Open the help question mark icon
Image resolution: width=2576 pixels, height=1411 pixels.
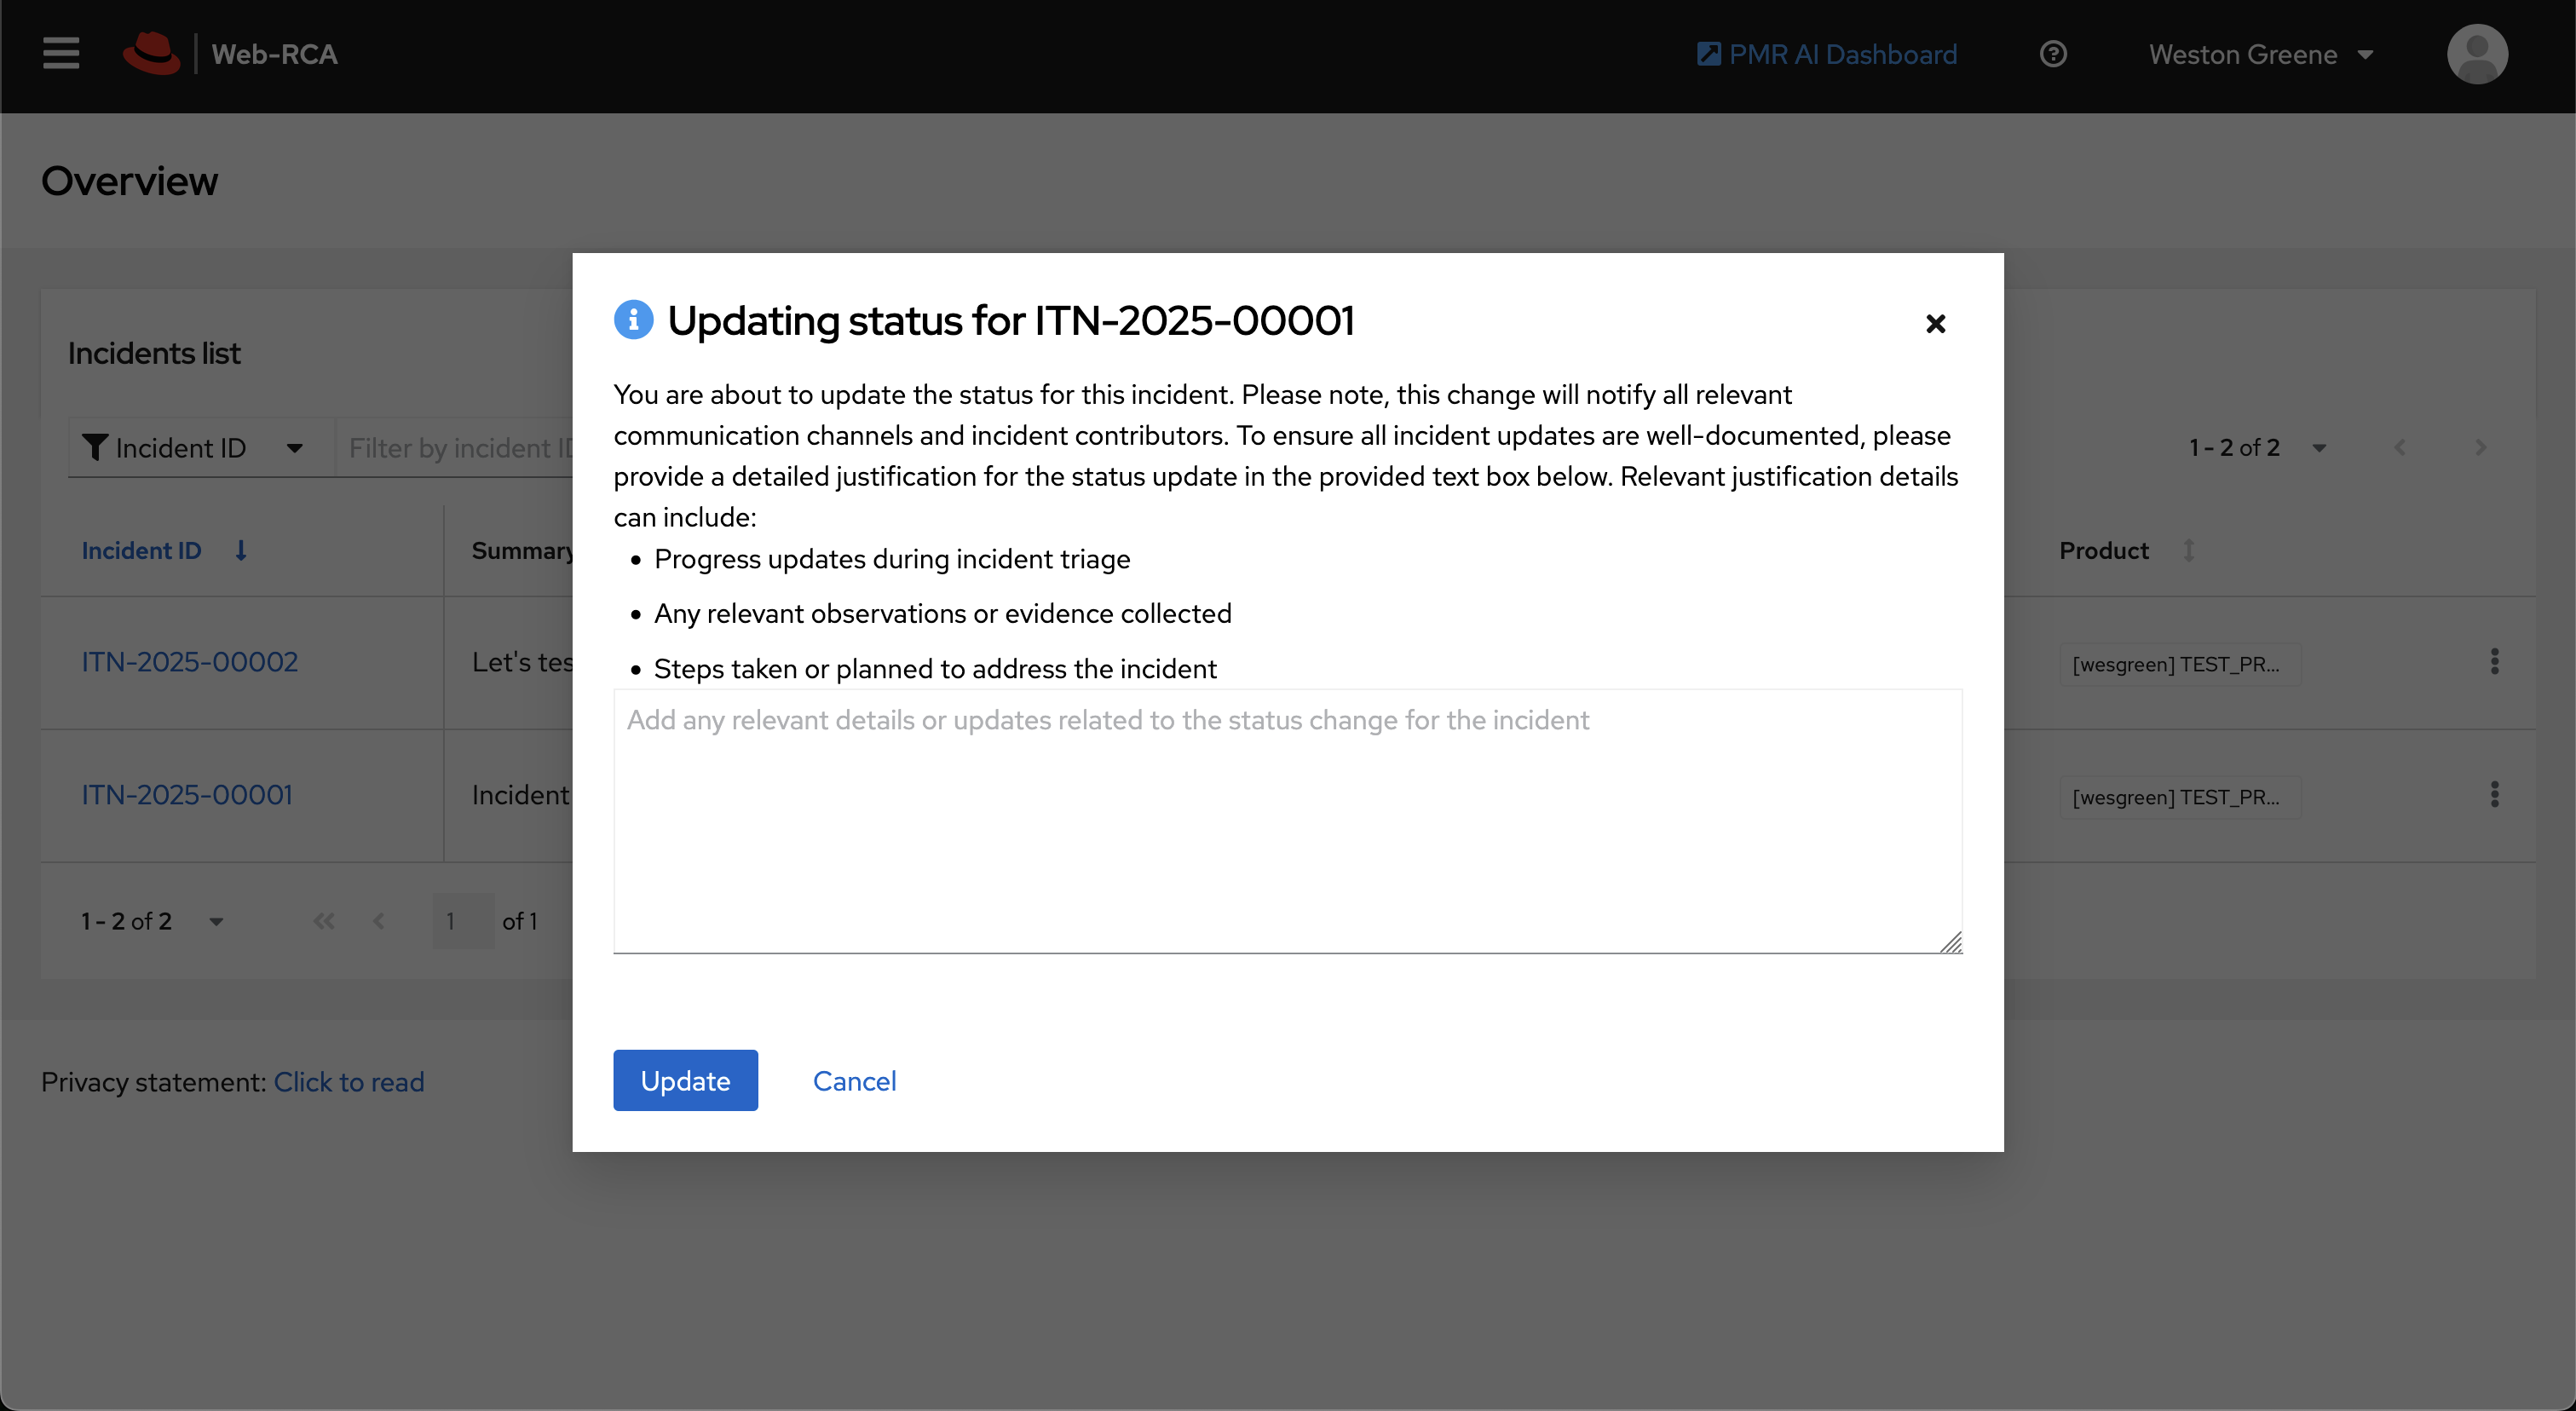[2053, 54]
